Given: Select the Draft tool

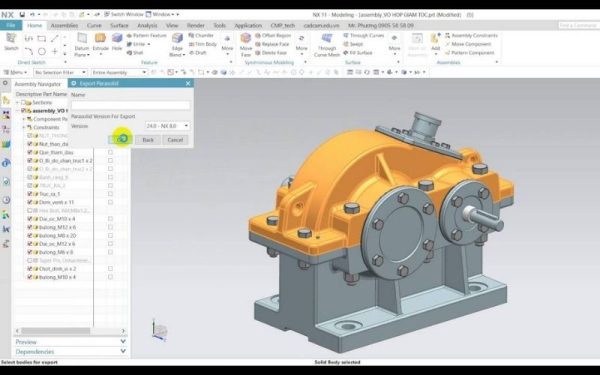Looking at the screenshot, I should point(197,53).
